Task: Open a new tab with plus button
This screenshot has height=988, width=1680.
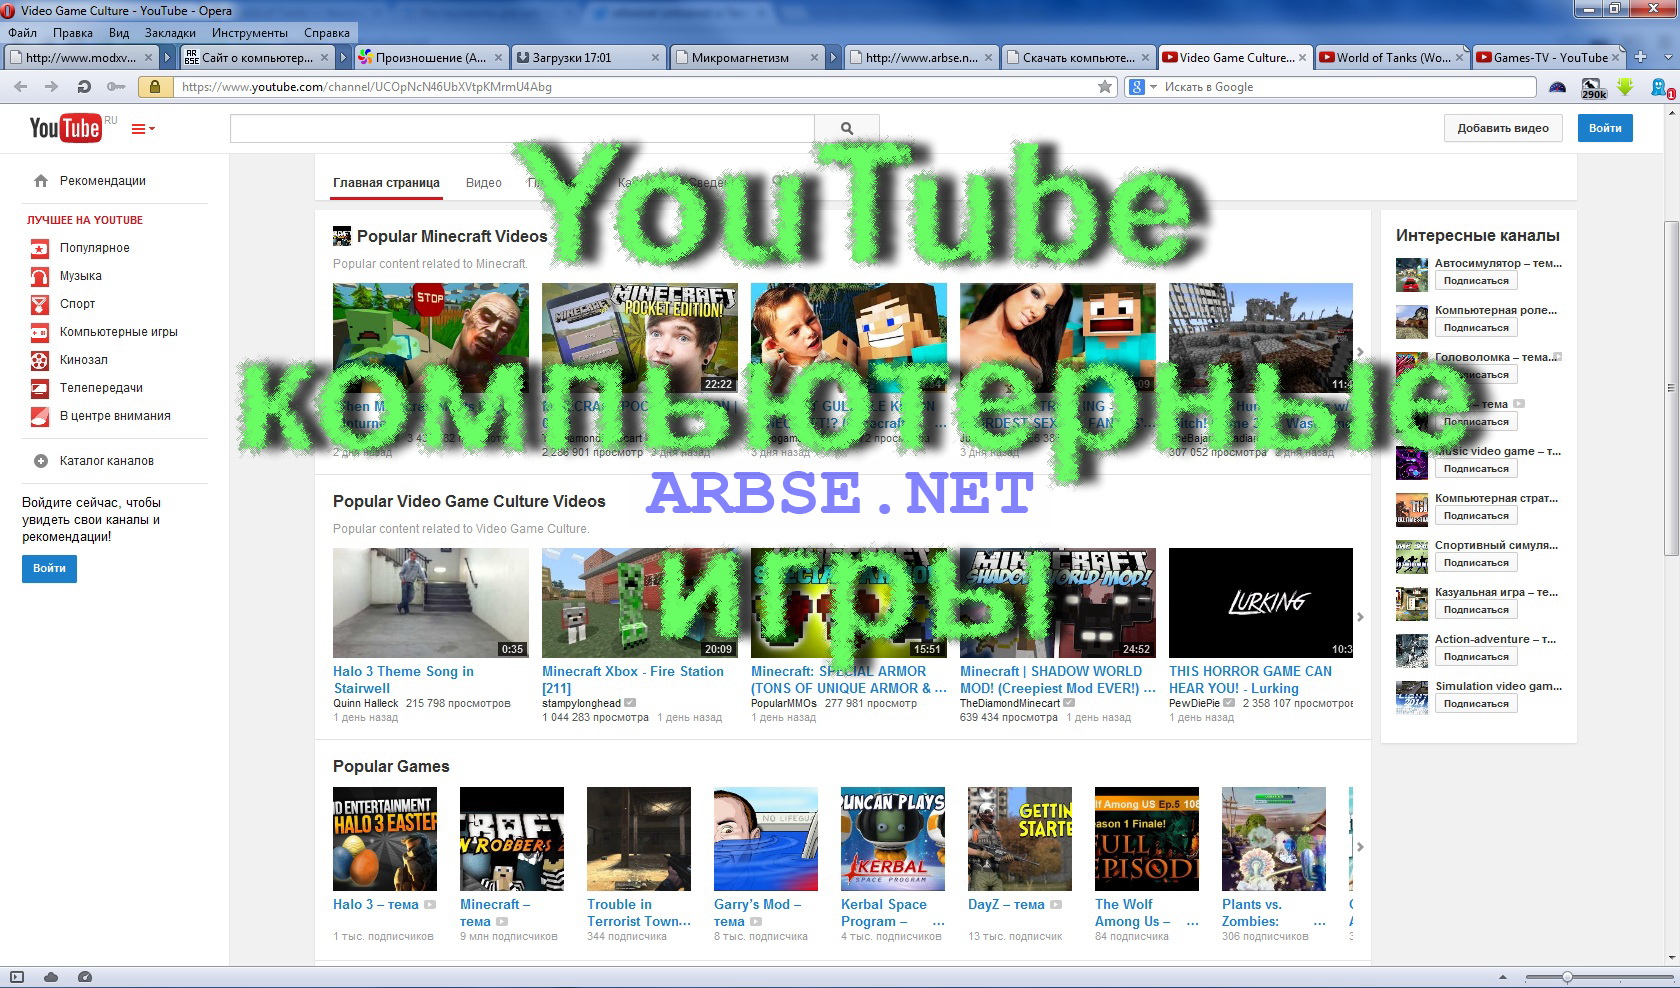Action: pos(1640,57)
